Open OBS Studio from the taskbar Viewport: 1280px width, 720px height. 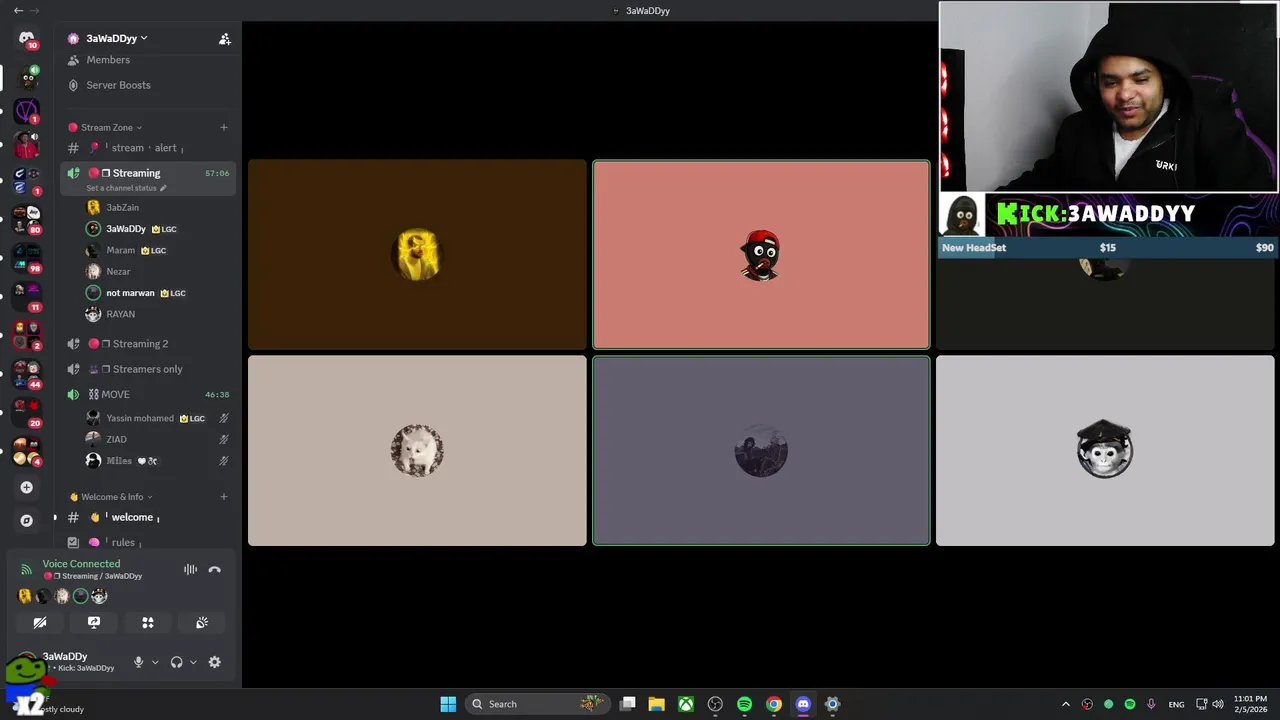(x=715, y=704)
